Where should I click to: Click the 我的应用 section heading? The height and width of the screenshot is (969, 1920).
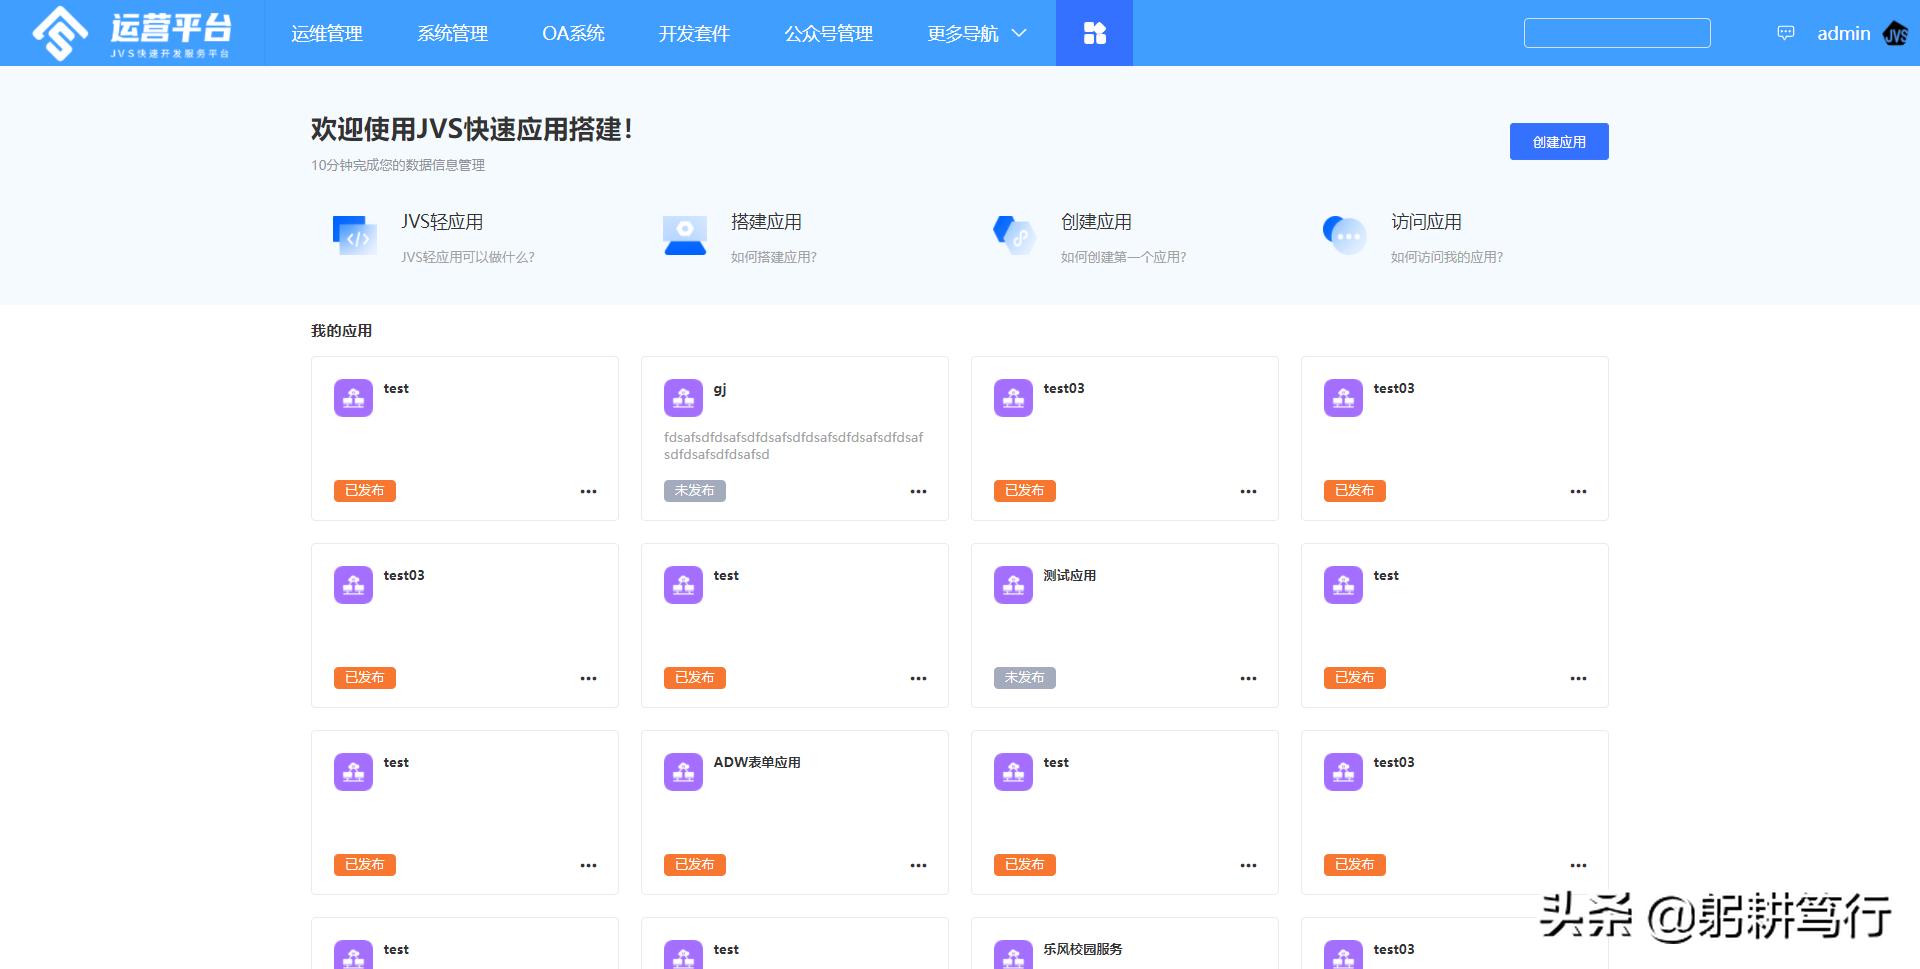click(x=341, y=331)
